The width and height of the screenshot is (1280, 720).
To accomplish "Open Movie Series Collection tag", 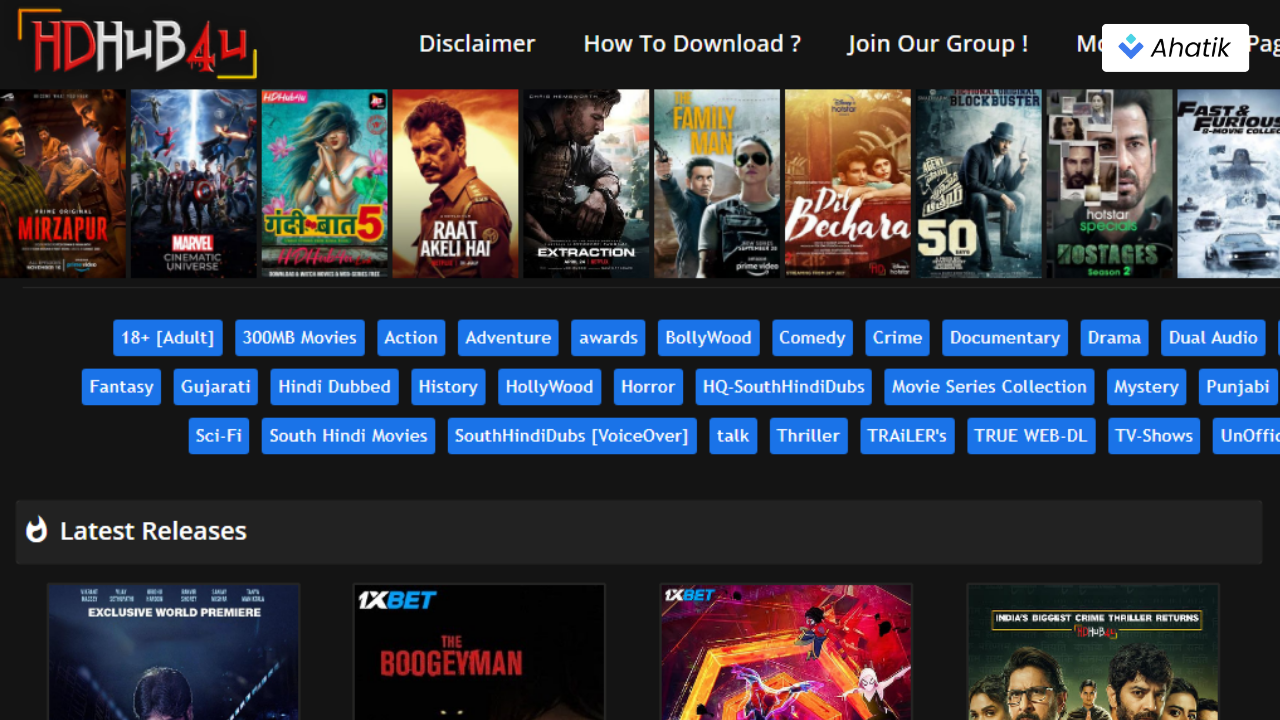I will [989, 387].
